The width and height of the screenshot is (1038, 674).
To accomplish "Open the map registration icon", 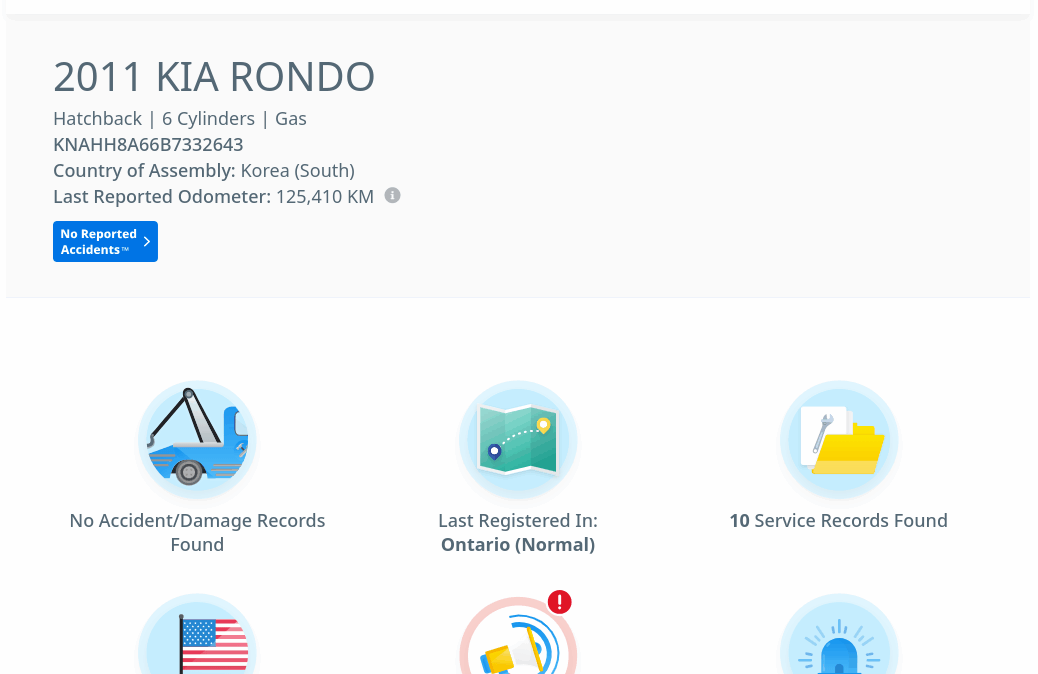I will (518, 440).
